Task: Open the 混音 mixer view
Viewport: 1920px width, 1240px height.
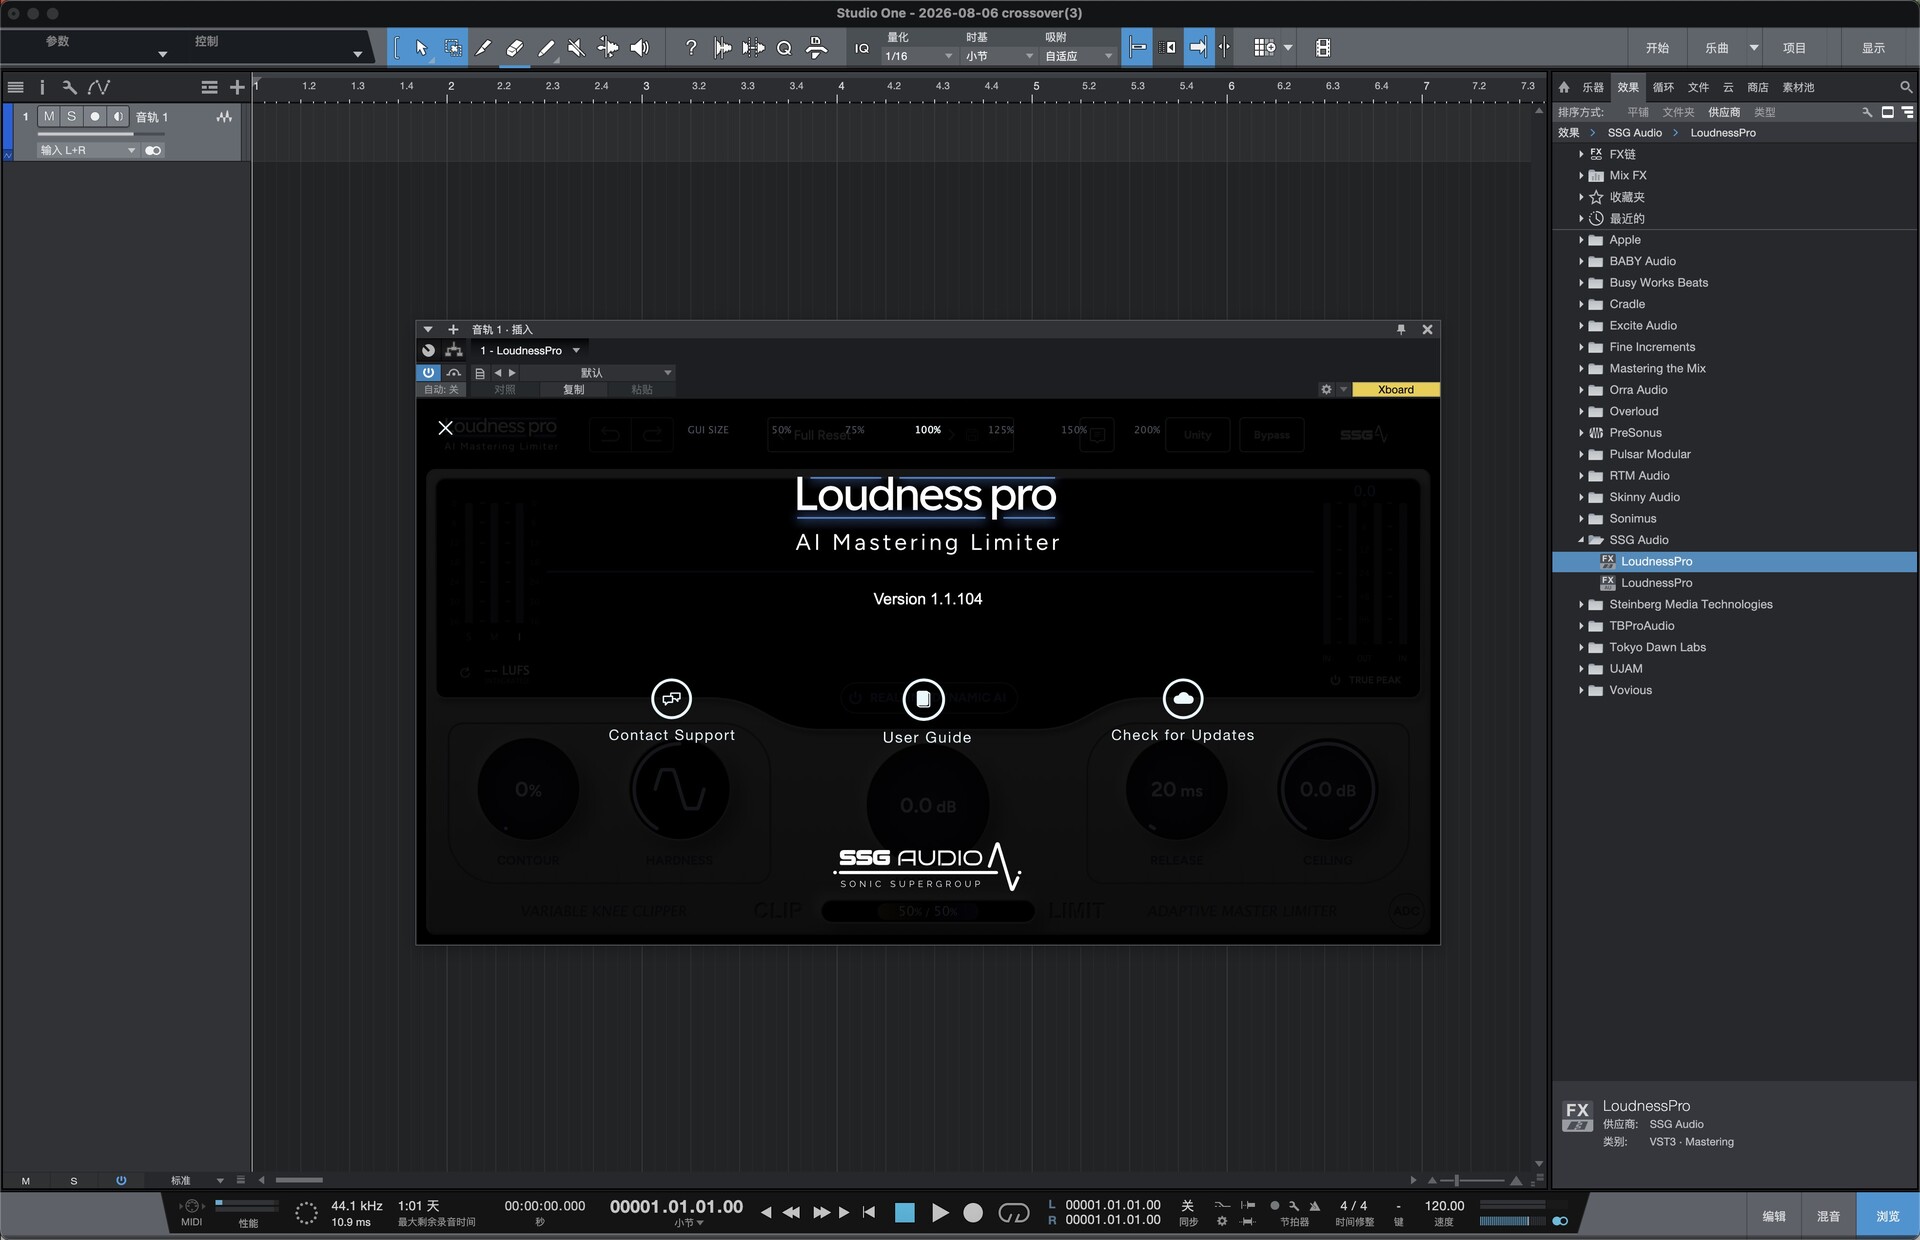Action: (x=1828, y=1216)
